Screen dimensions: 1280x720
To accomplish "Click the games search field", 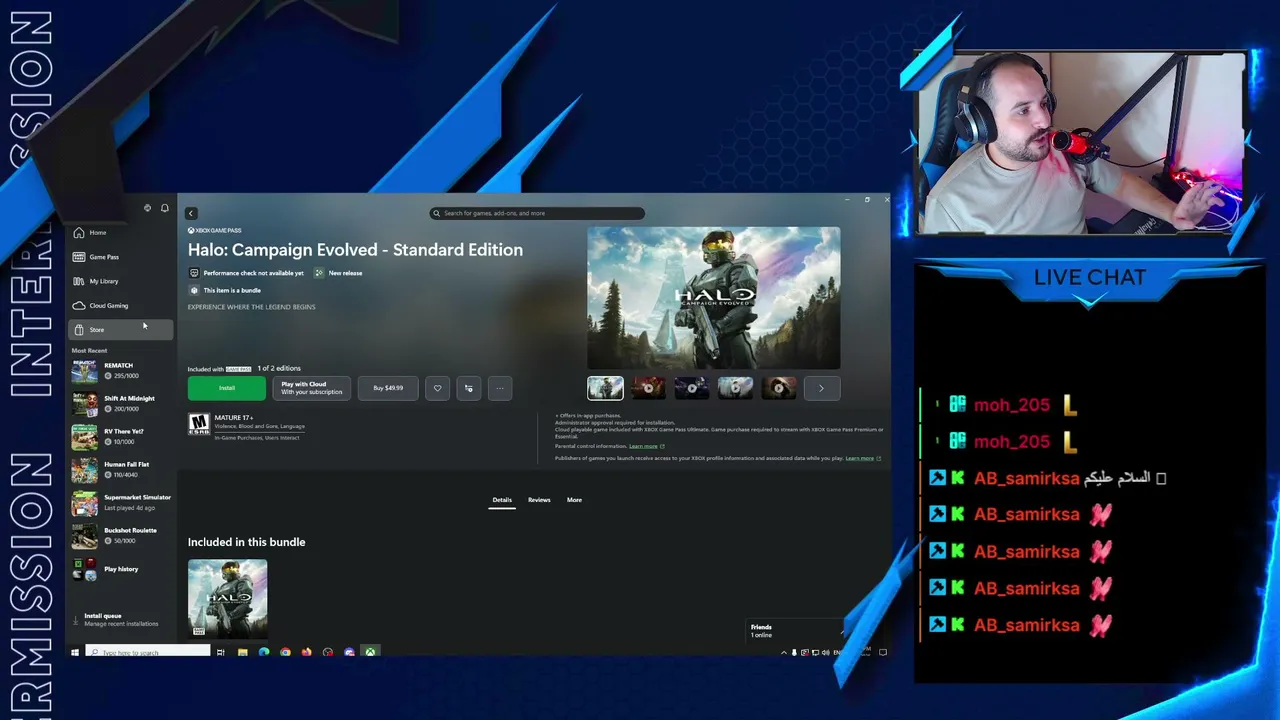I will tap(537, 213).
